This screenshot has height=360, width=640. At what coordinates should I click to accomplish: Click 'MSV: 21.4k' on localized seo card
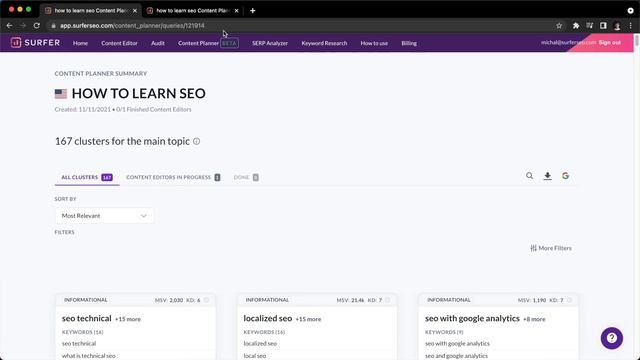click(x=350, y=300)
